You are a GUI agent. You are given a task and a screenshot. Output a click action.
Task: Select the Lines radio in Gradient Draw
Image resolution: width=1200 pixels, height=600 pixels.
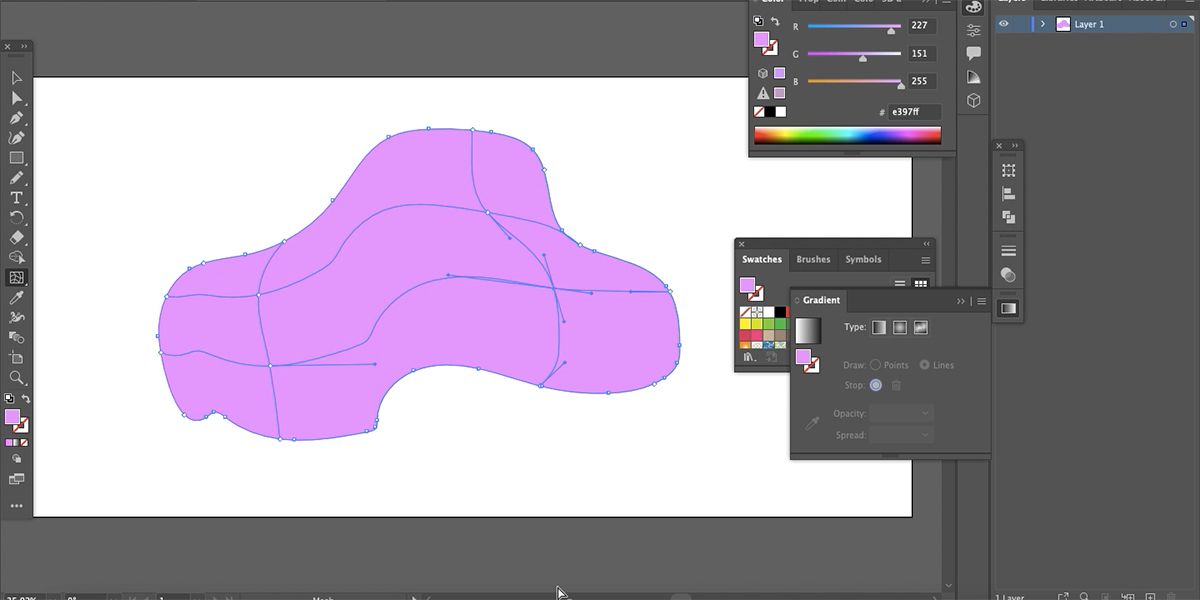925,364
